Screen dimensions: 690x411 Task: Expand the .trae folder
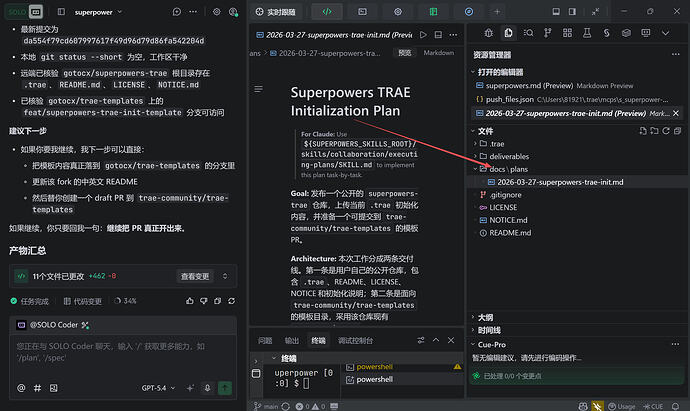pyautogui.click(x=497, y=144)
